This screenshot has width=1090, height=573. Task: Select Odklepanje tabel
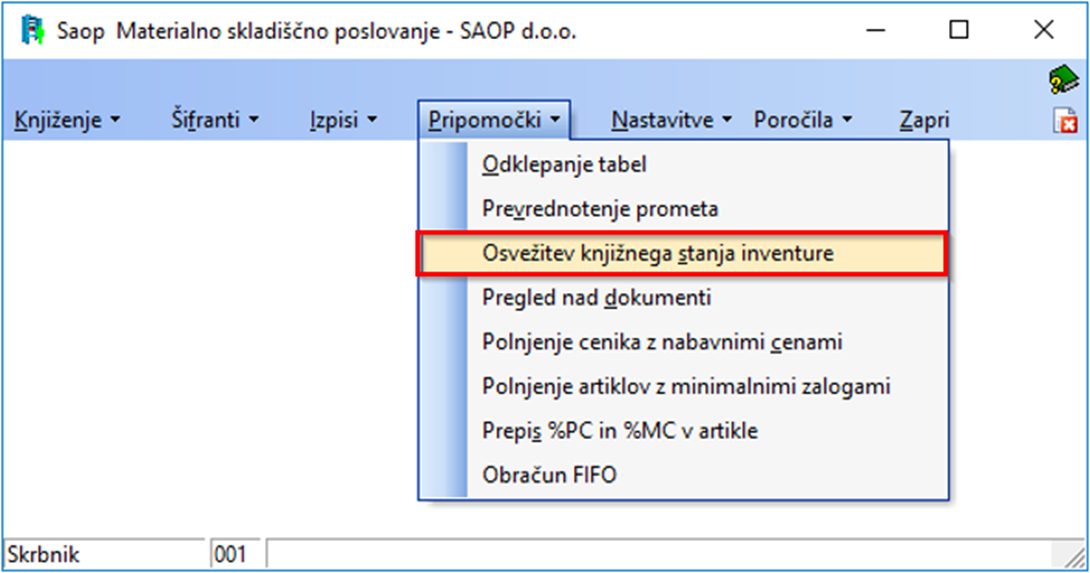point(683,165)
